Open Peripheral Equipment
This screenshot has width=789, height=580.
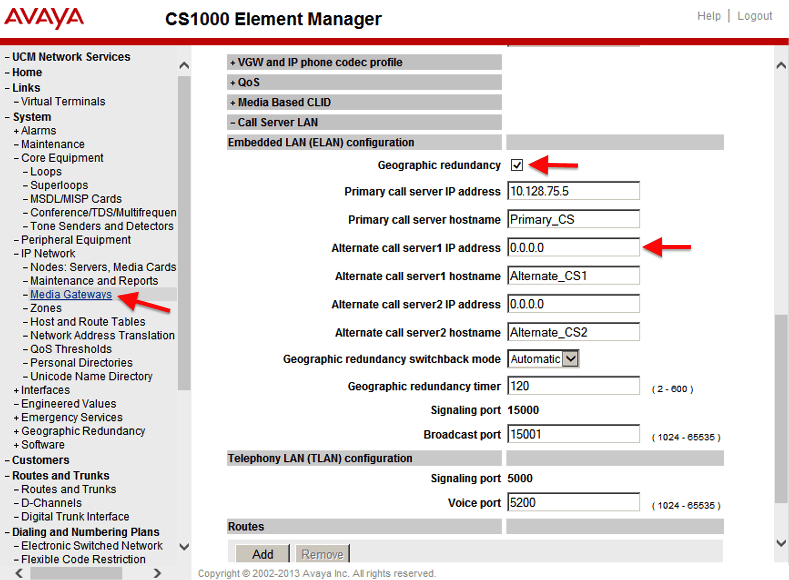coord(76,240)
